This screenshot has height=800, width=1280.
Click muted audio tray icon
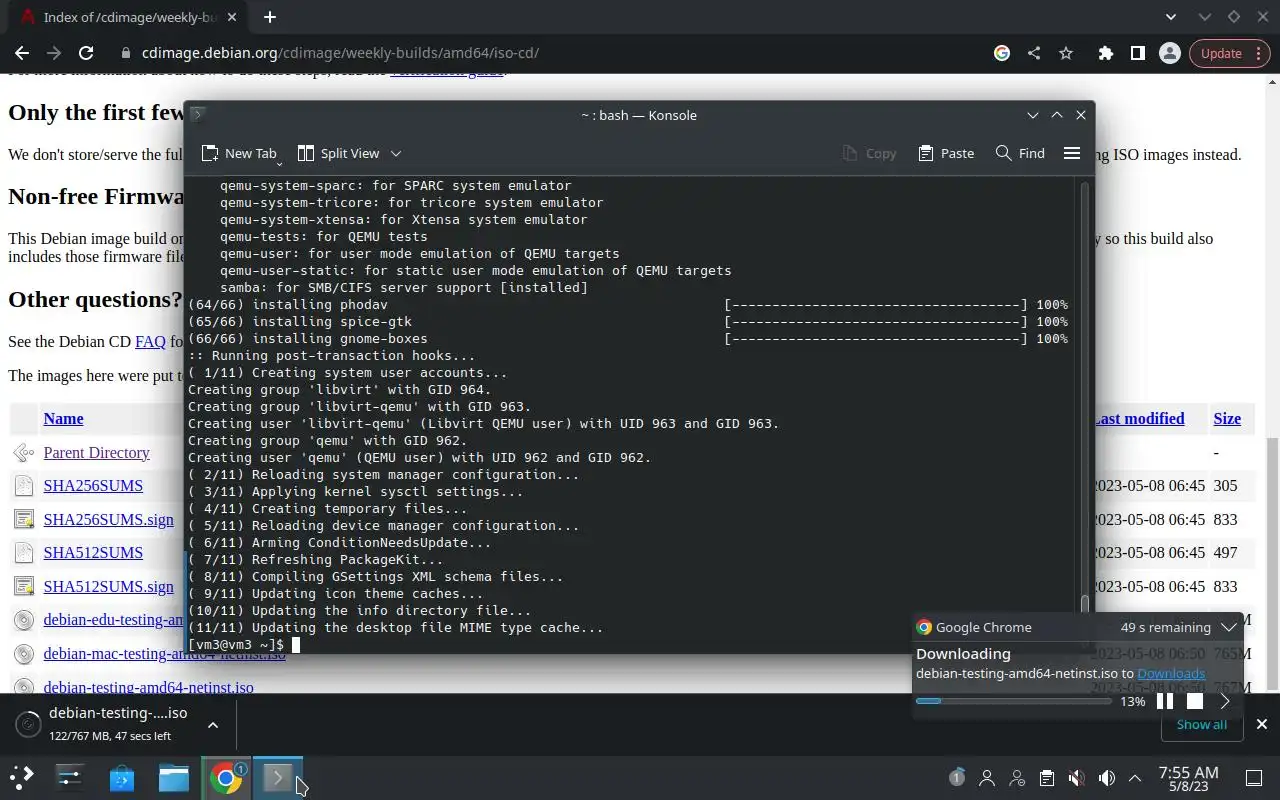click(1076, 778)
